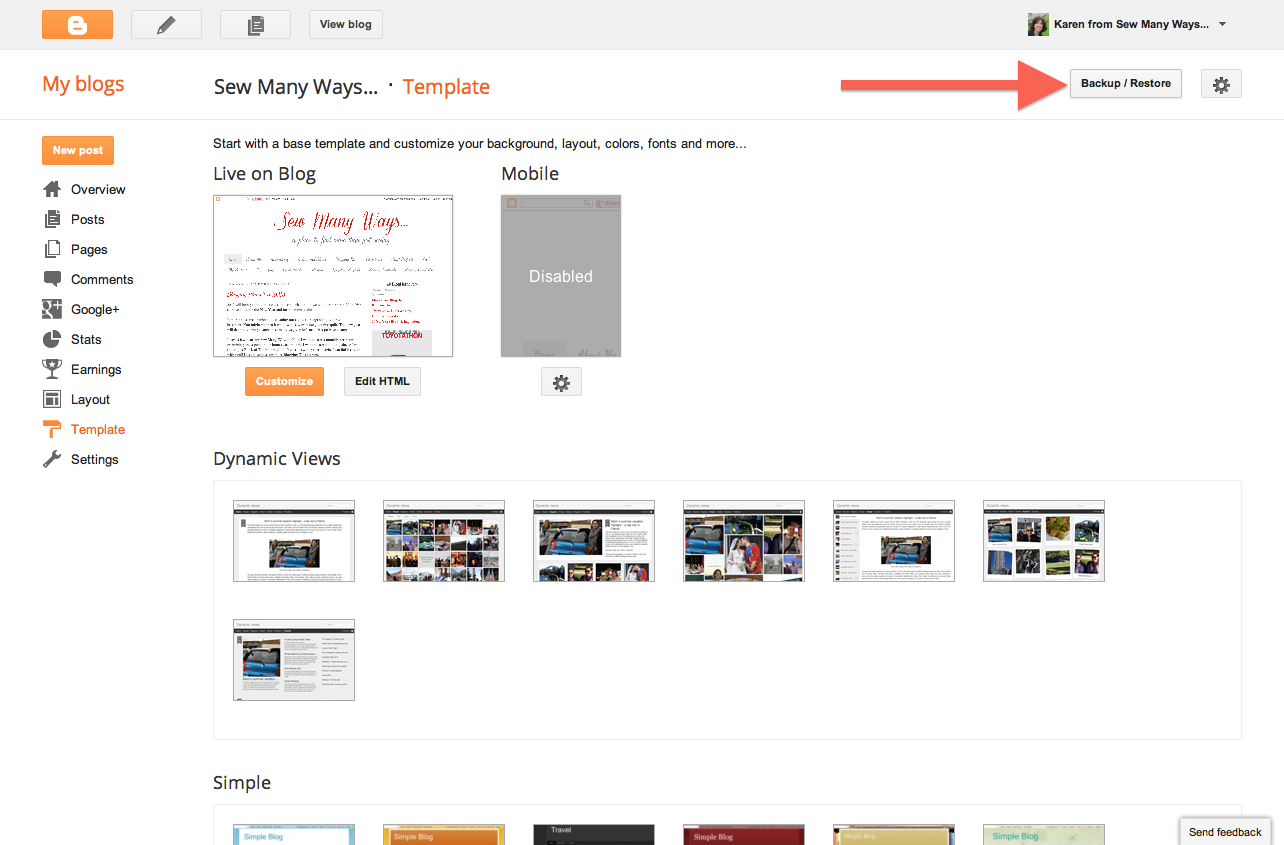The image size is (1284, 845).
Task: Click the Earnings trophy icon
Action: 52,369
